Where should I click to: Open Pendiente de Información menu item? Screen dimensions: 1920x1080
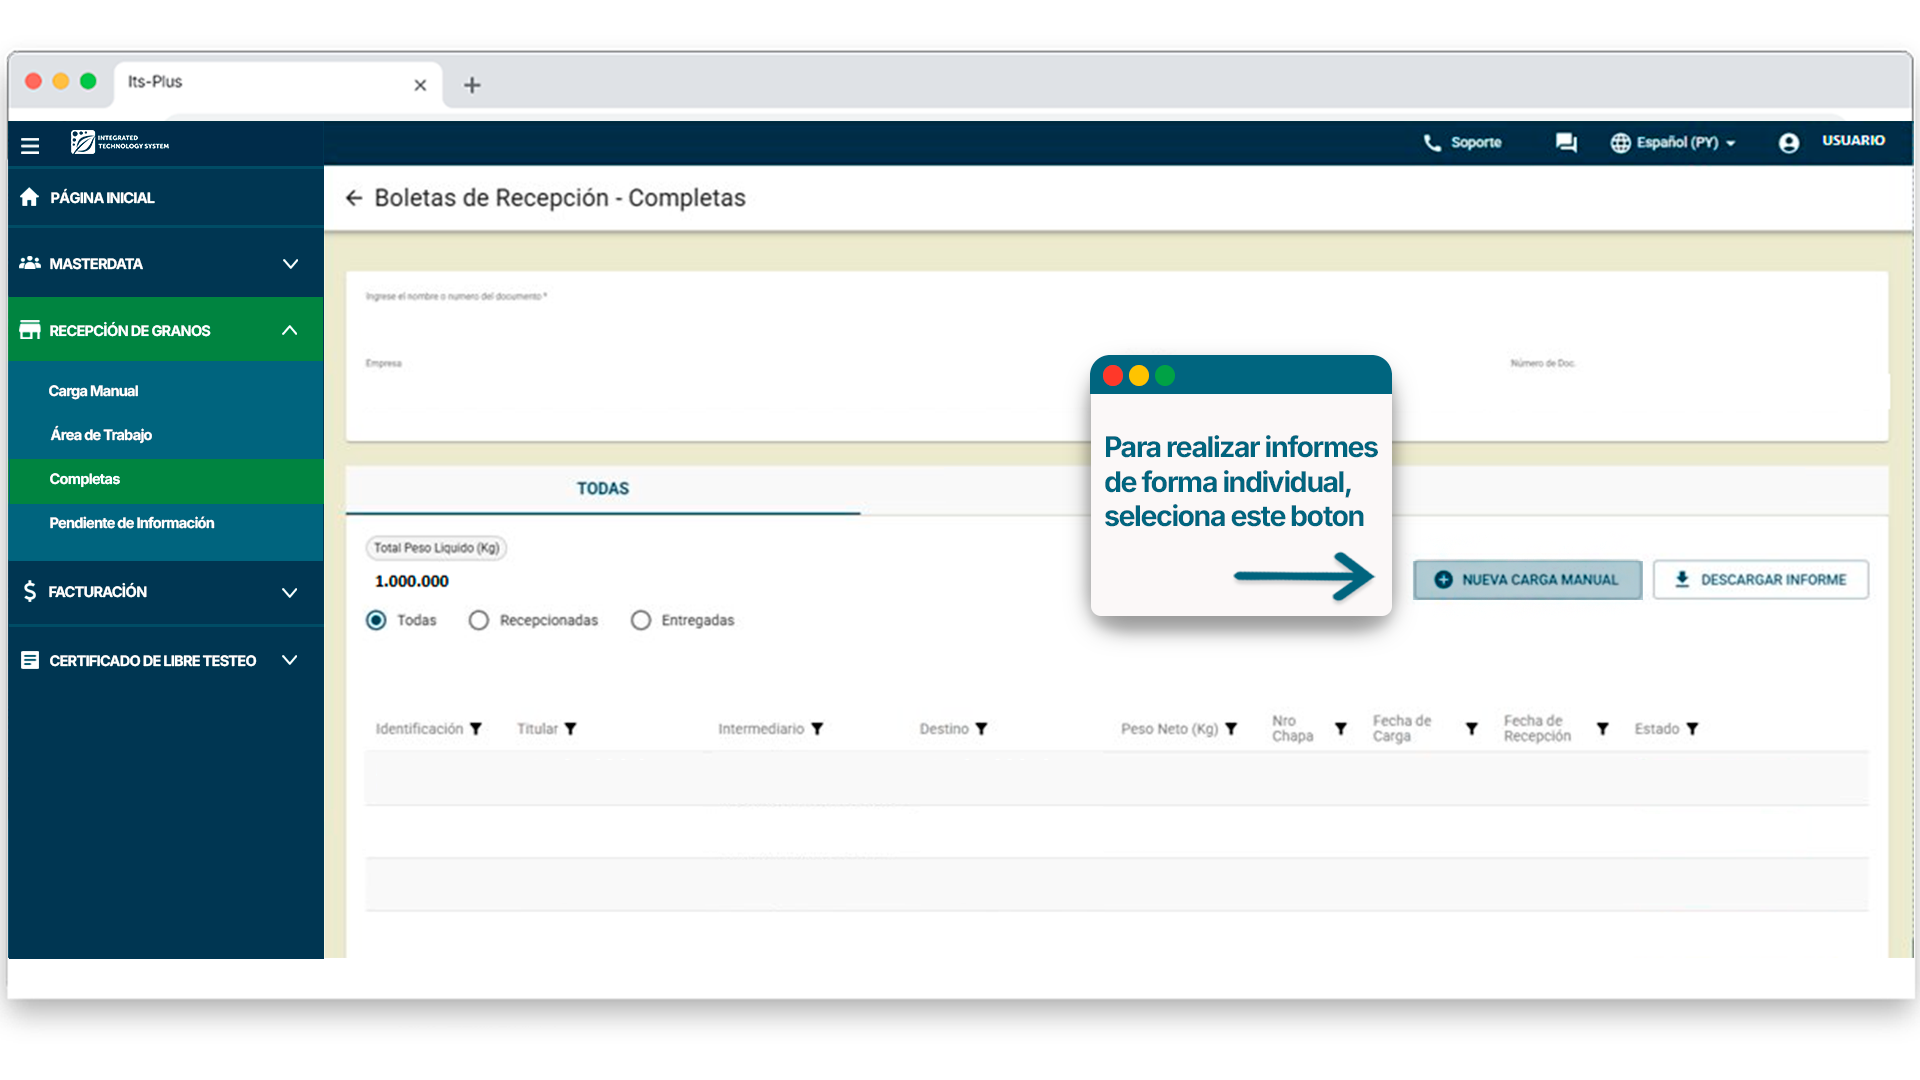point(132,523)
